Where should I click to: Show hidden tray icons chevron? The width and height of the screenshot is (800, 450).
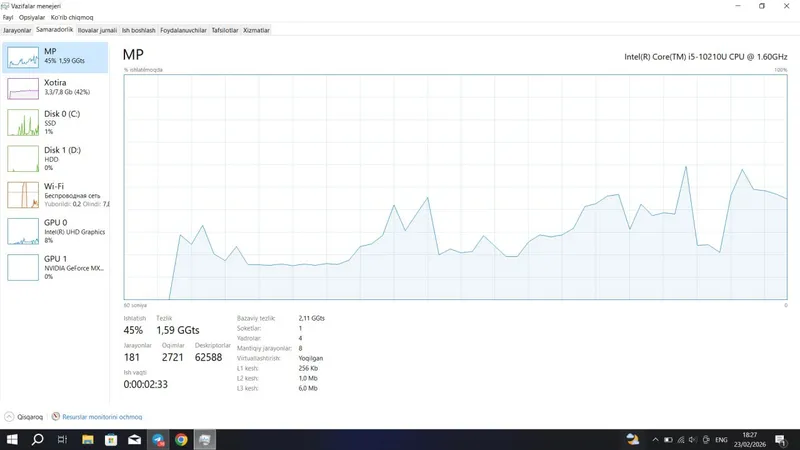tap(656, 440)
